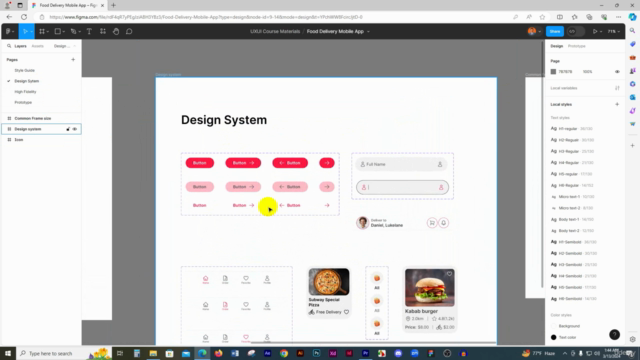The image size is (640, 360).
Task: Select the Hand tool
Action: point(116,31)
